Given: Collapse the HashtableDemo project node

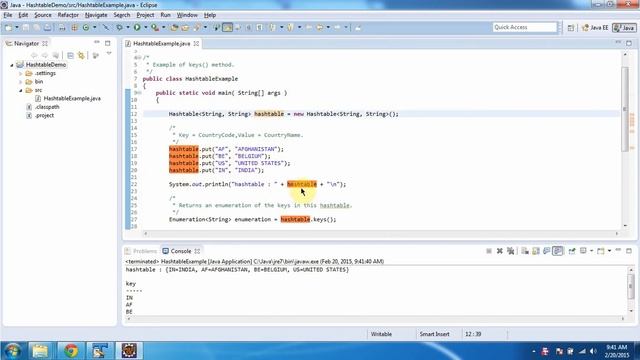Looking at the screenshot, I should pyautogui.click(x=12, y=65).
